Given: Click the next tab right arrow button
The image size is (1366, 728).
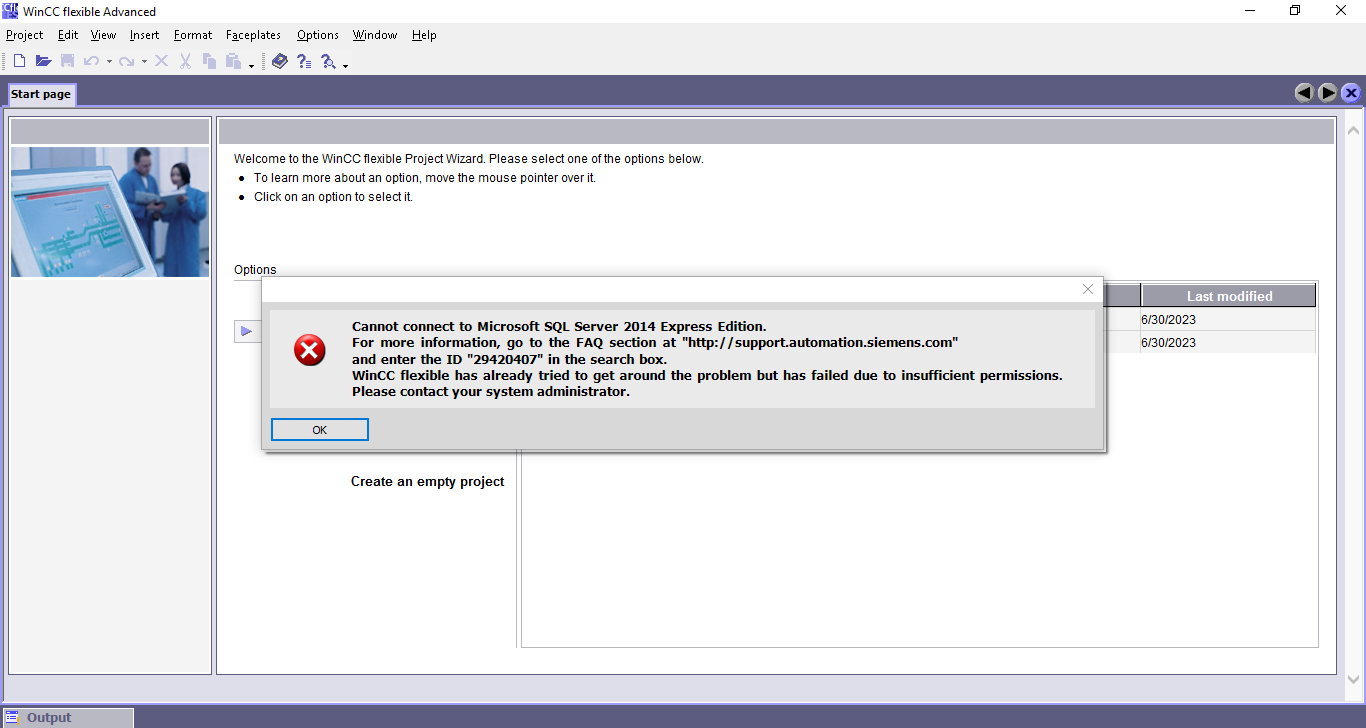Looking at the screenshot, I should (1328, 93).
